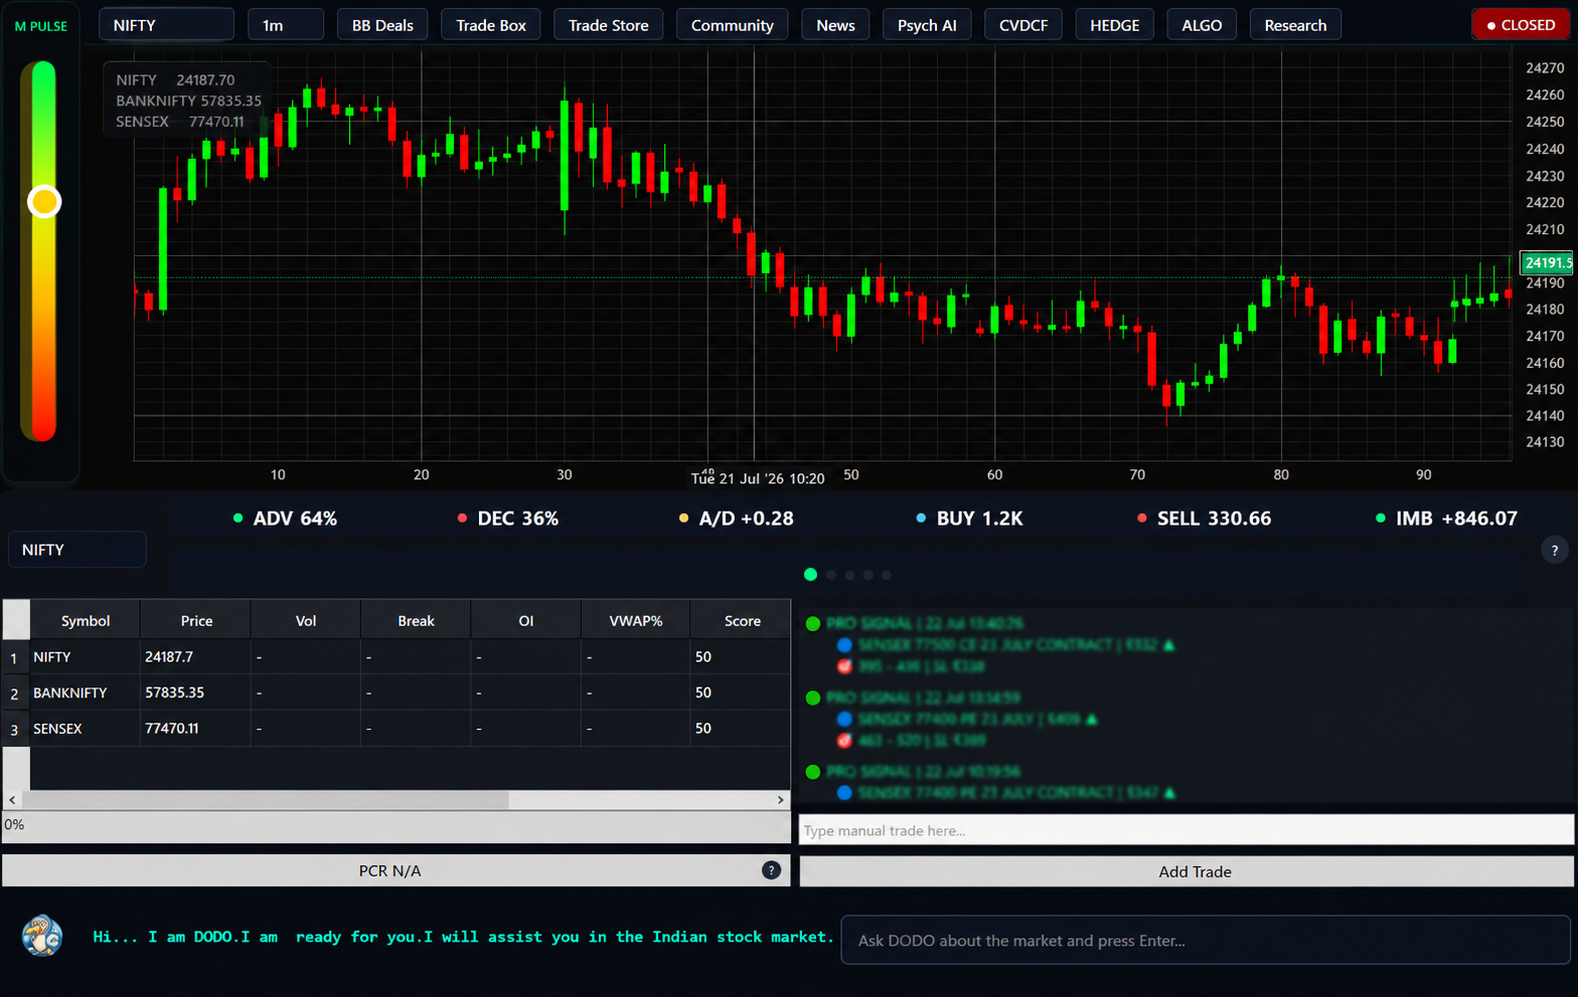
Task: Open the BB Deals tab
Action: (x=382, y=25)
